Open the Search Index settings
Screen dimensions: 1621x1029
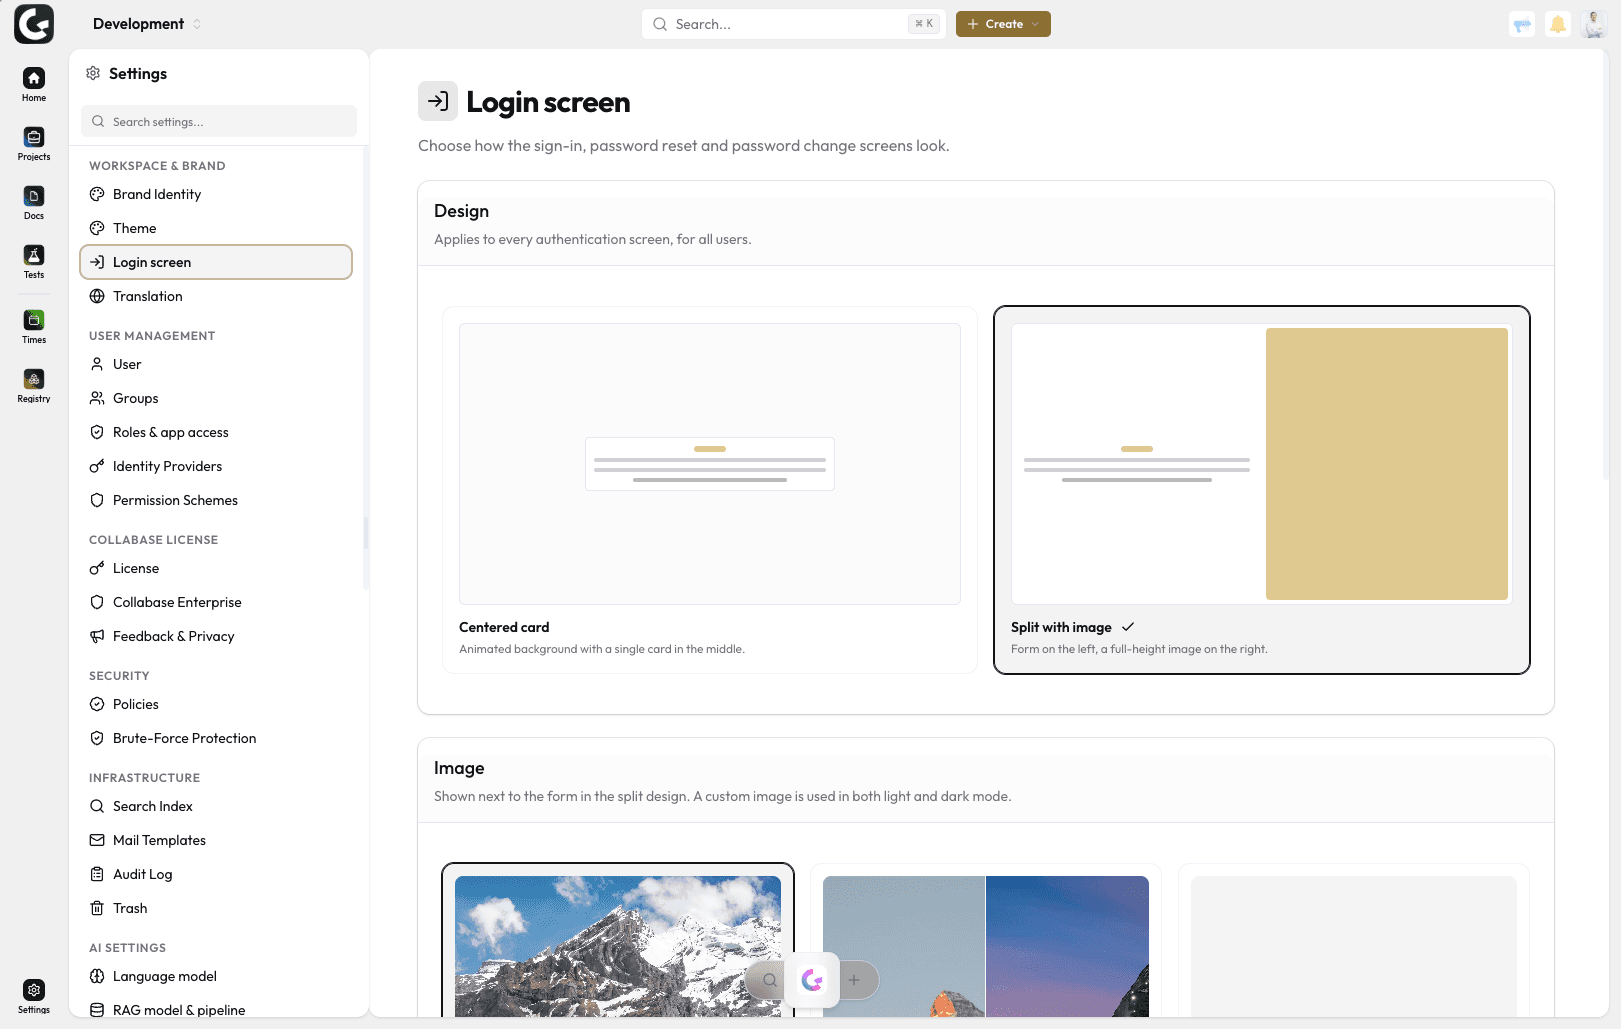tap(216, 806)
